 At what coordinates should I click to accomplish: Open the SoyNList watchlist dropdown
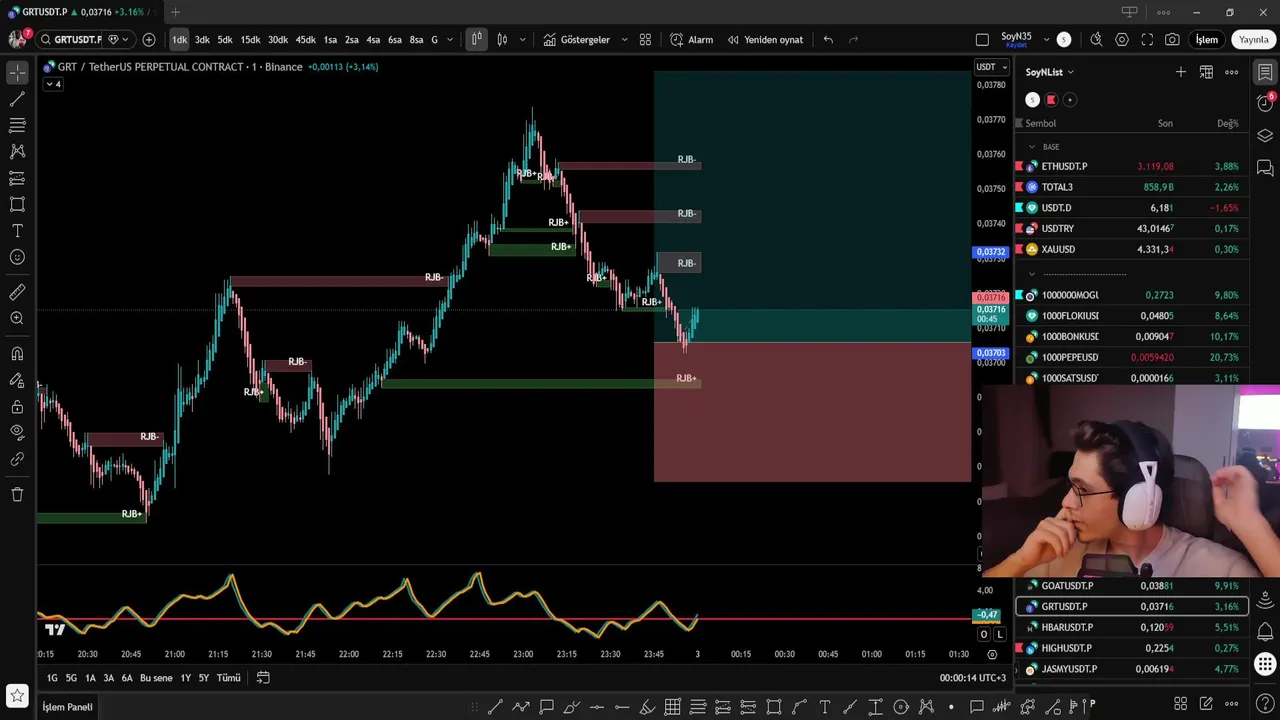tap(1049, 72)
